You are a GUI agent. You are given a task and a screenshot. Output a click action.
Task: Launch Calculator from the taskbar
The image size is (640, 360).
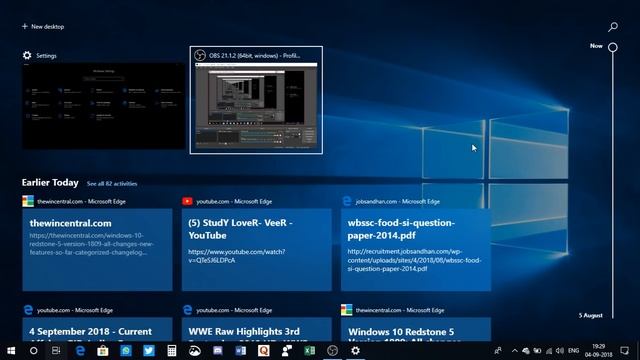click(171, 351)
